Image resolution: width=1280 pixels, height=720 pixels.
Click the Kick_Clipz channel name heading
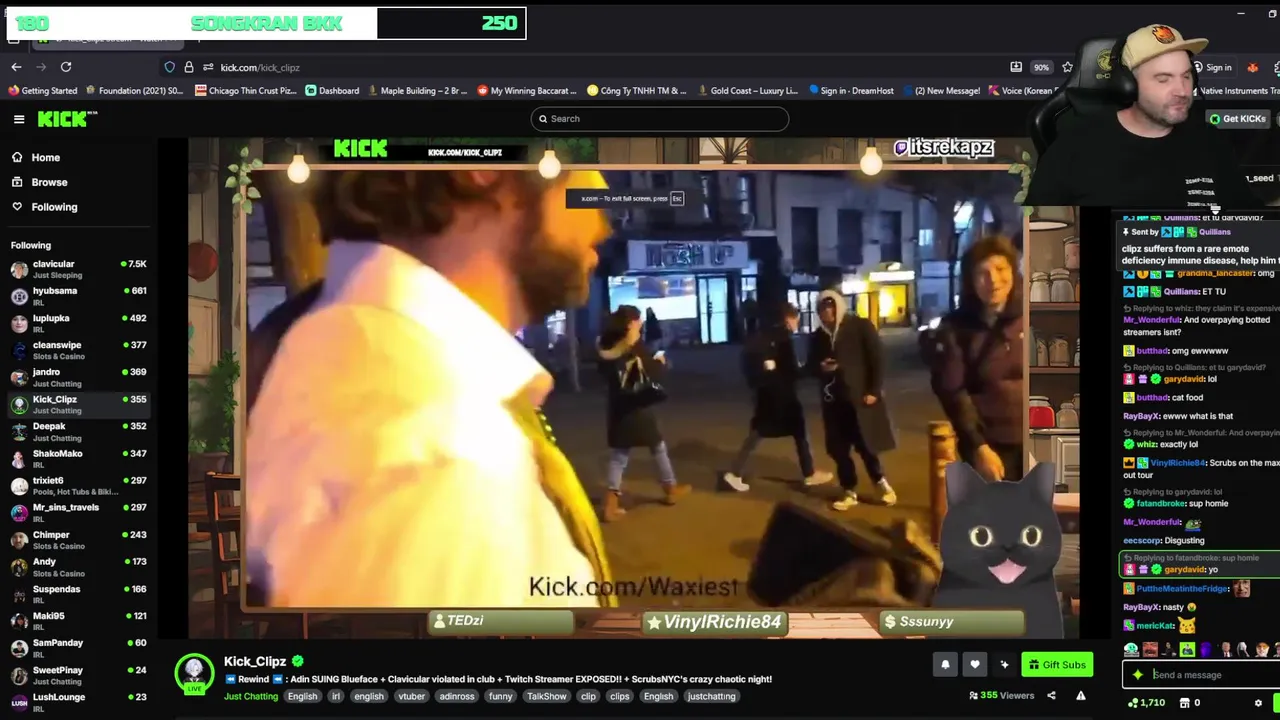[x=255, y=661]
